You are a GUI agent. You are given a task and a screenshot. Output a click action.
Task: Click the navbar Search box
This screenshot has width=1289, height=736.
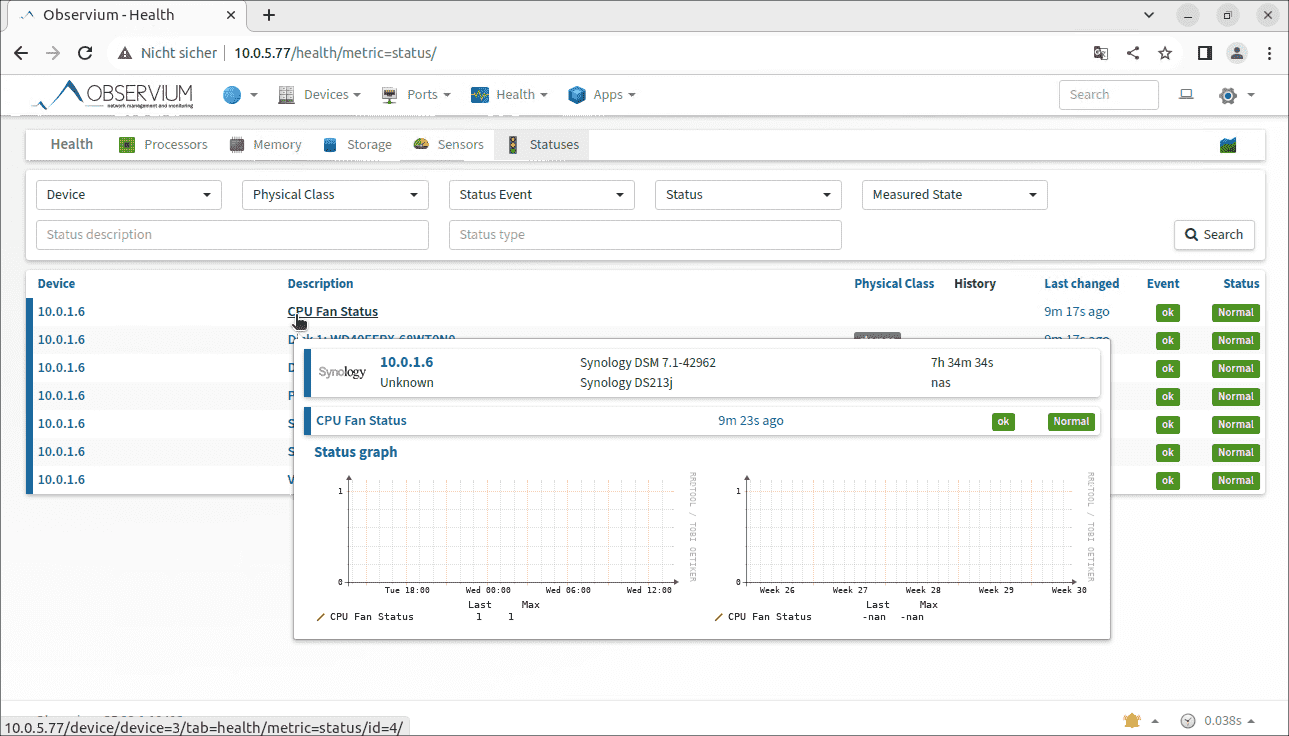1109,95
